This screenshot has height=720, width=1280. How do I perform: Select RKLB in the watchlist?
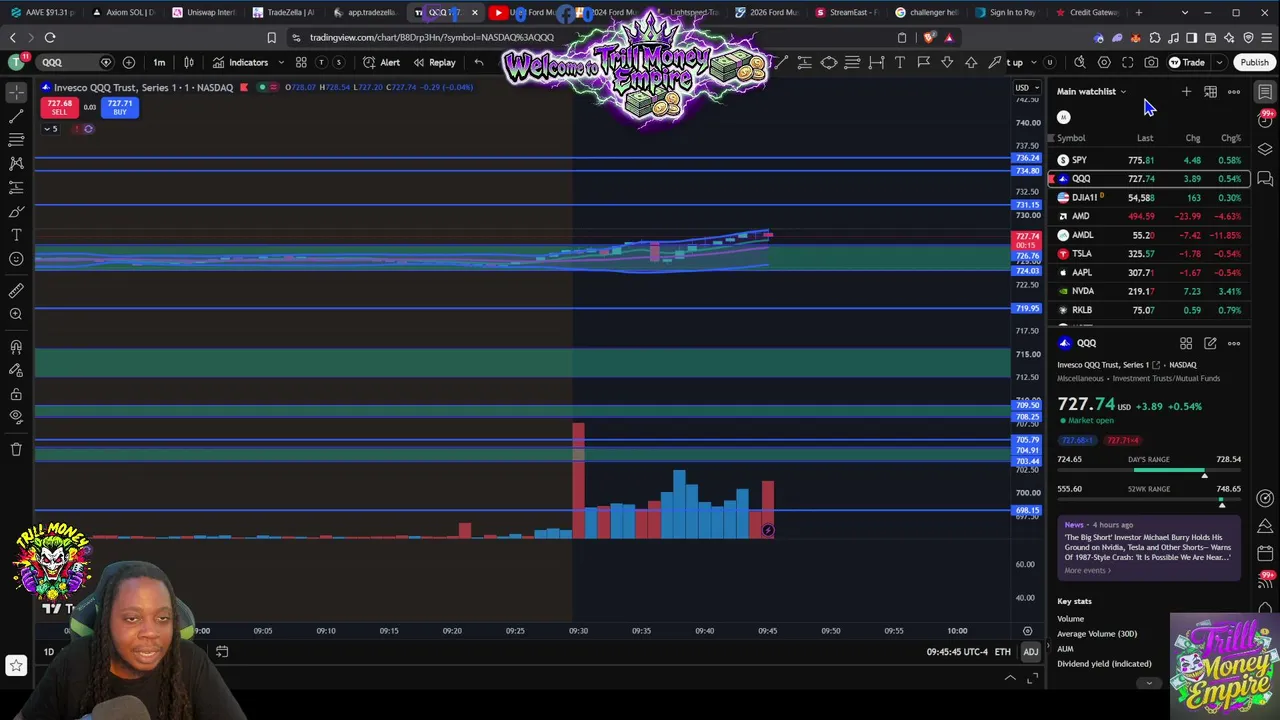1149,310
